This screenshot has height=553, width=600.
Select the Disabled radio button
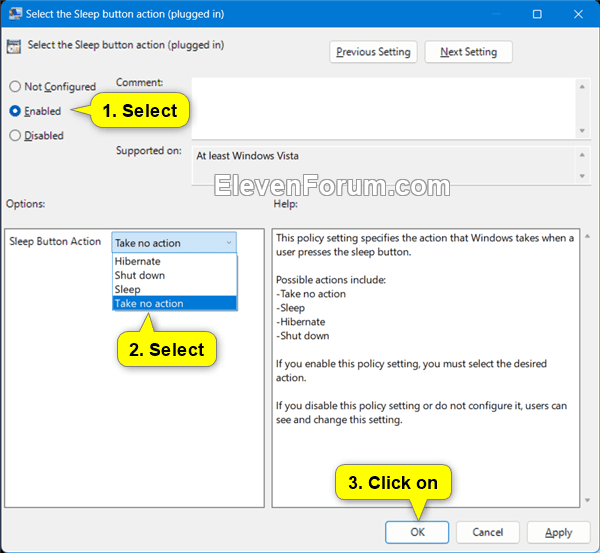(x=15, y=135)
